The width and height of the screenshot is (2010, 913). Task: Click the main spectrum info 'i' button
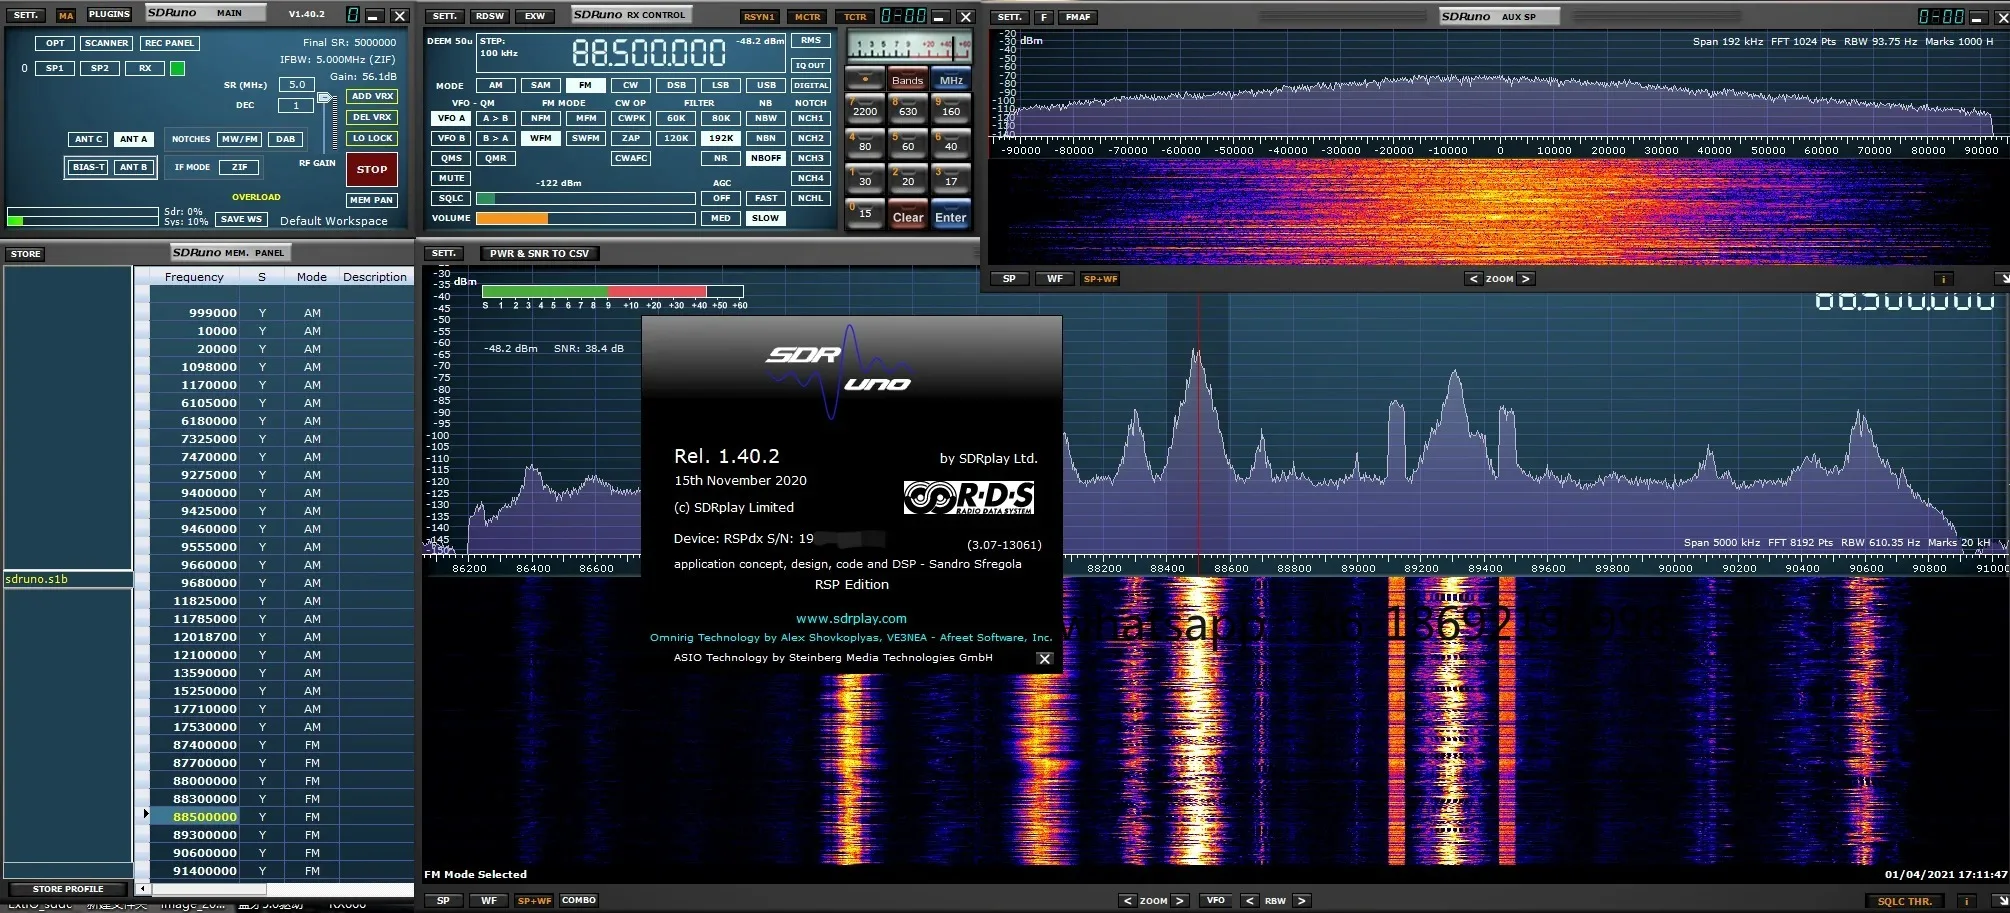(1965, 901)
